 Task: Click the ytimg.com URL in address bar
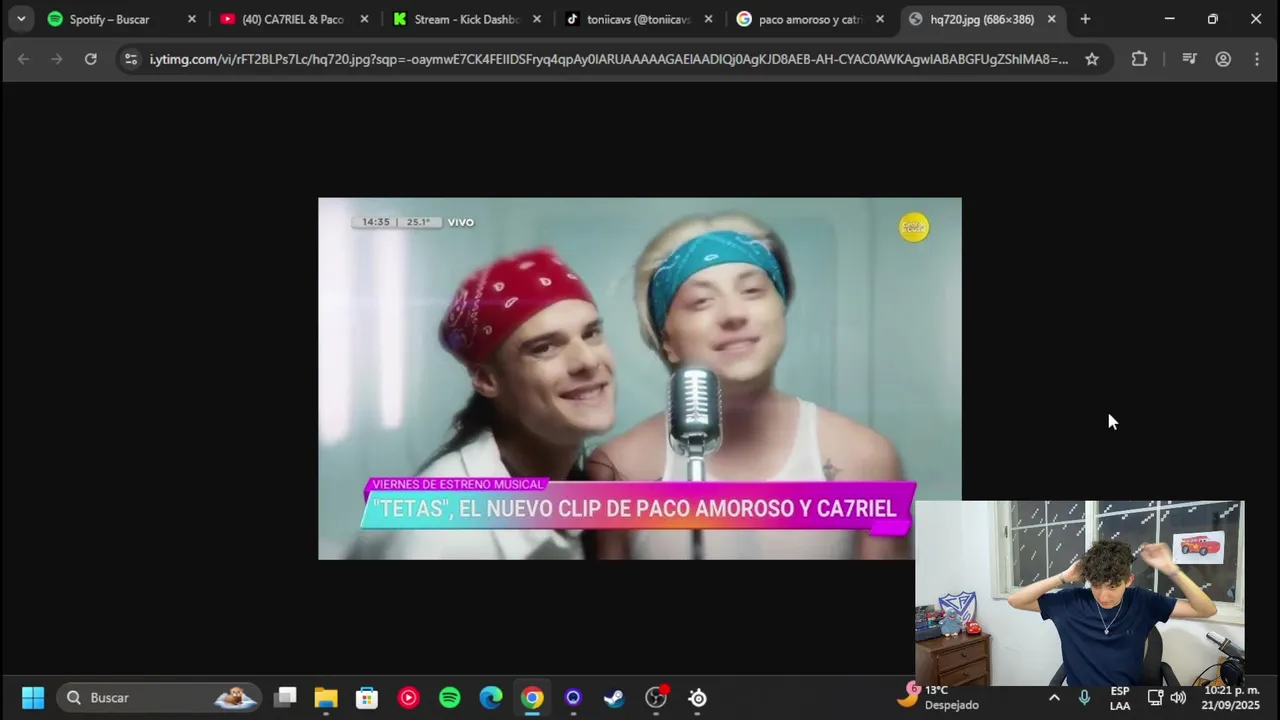point(608,59)
